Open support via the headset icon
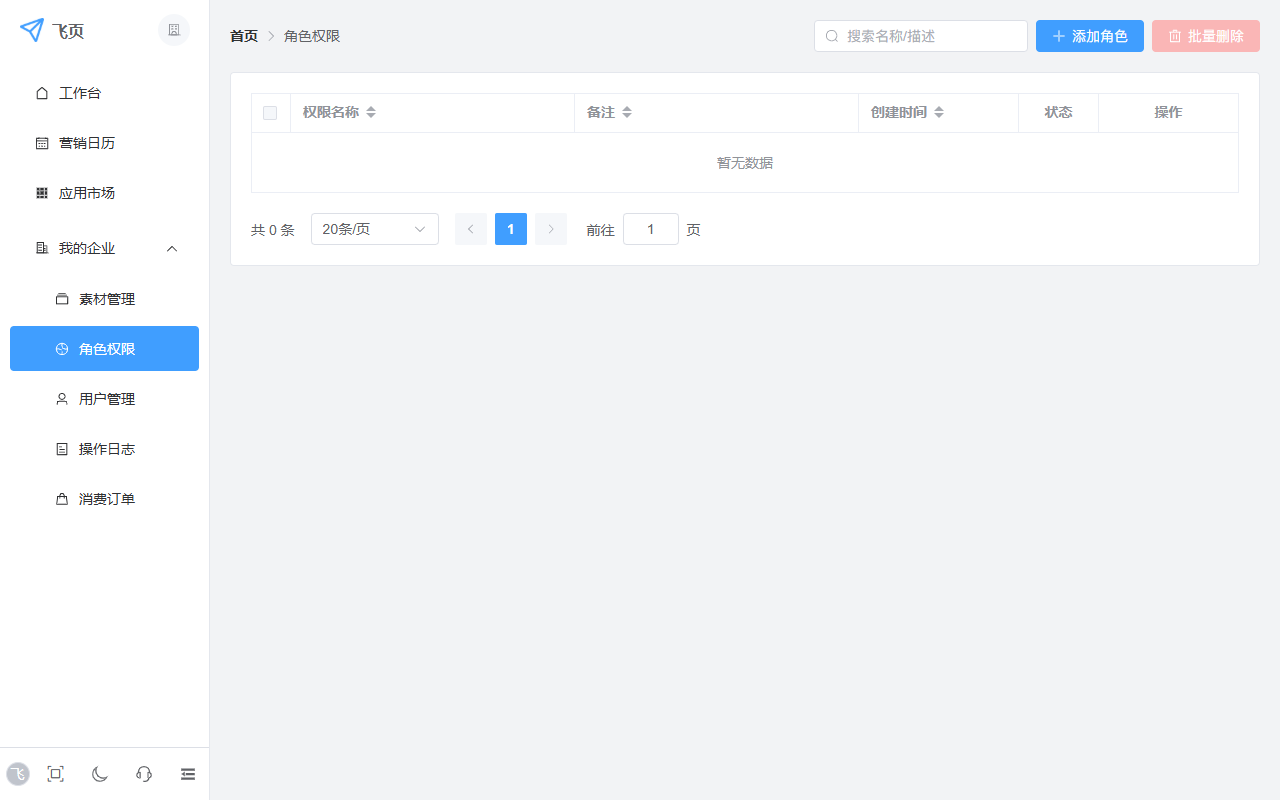 143,773
